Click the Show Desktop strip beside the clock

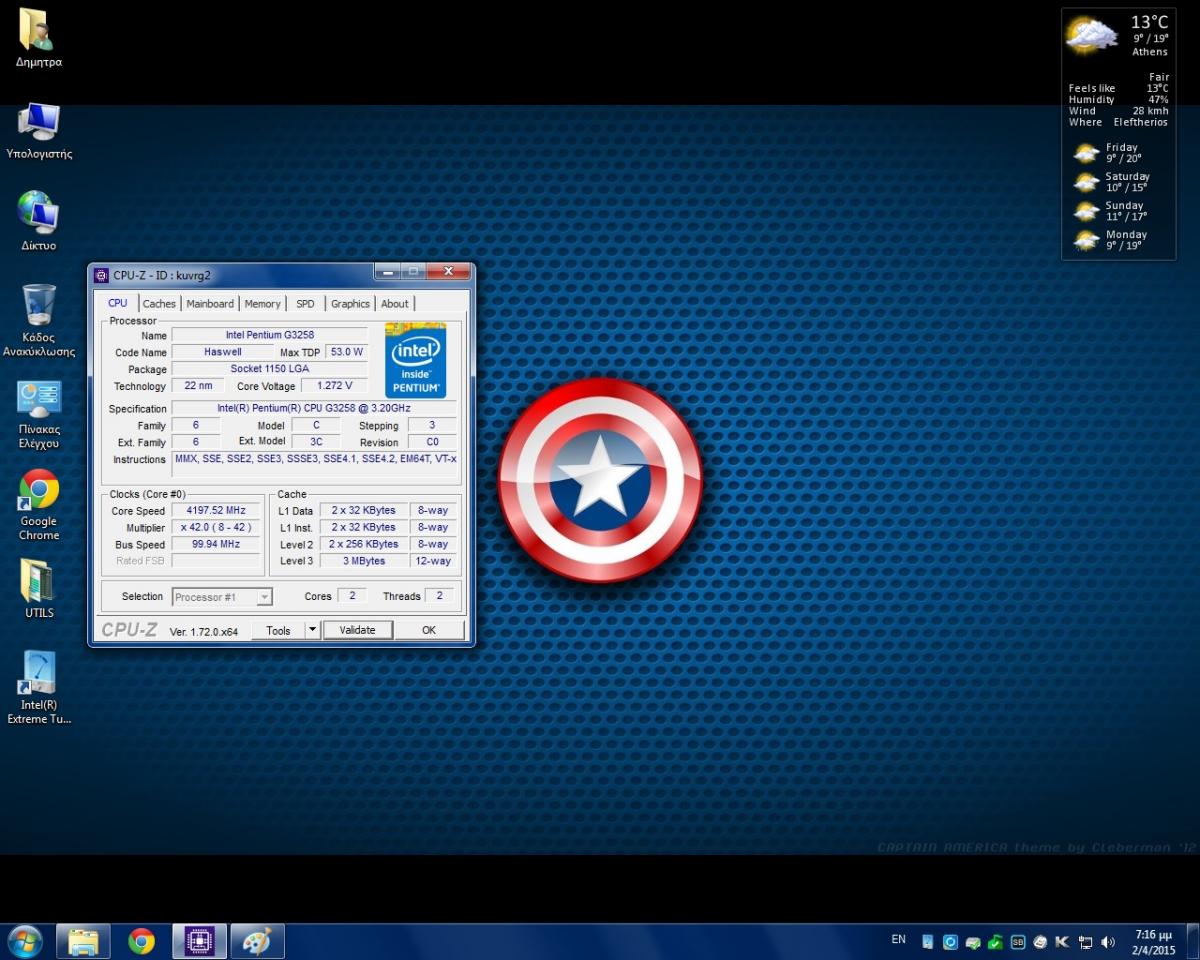[x=1193, y=941]
